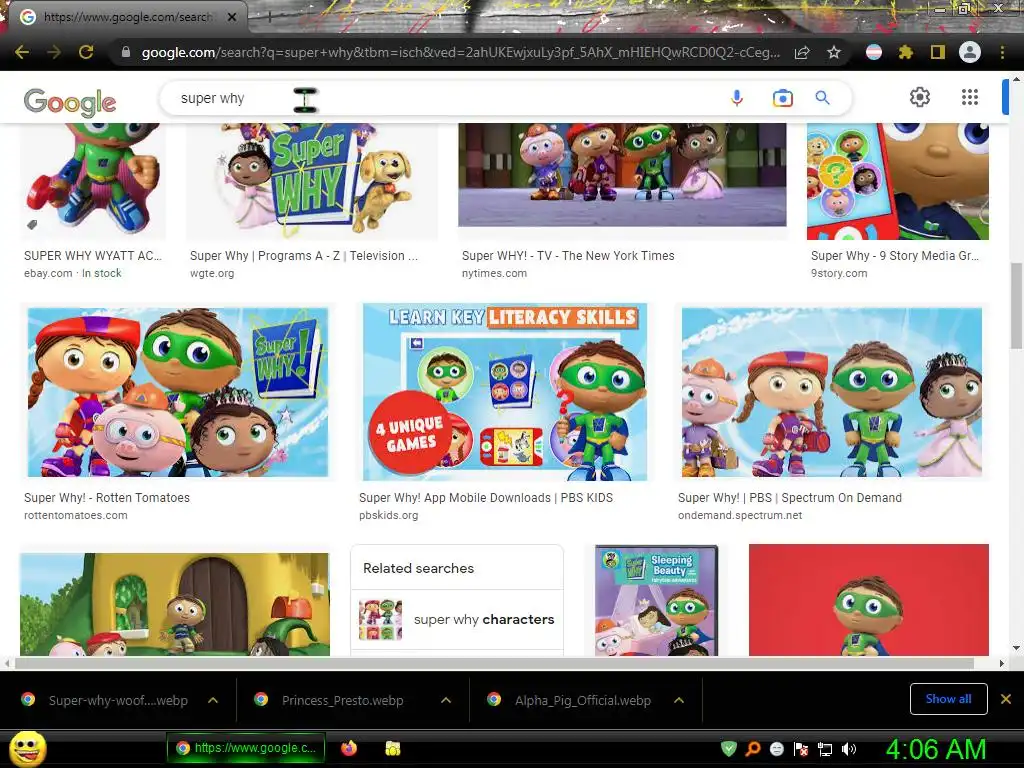Click the horizontal scrollbar at bottom
The image size is (1024, 768).
tap(494, 664)
